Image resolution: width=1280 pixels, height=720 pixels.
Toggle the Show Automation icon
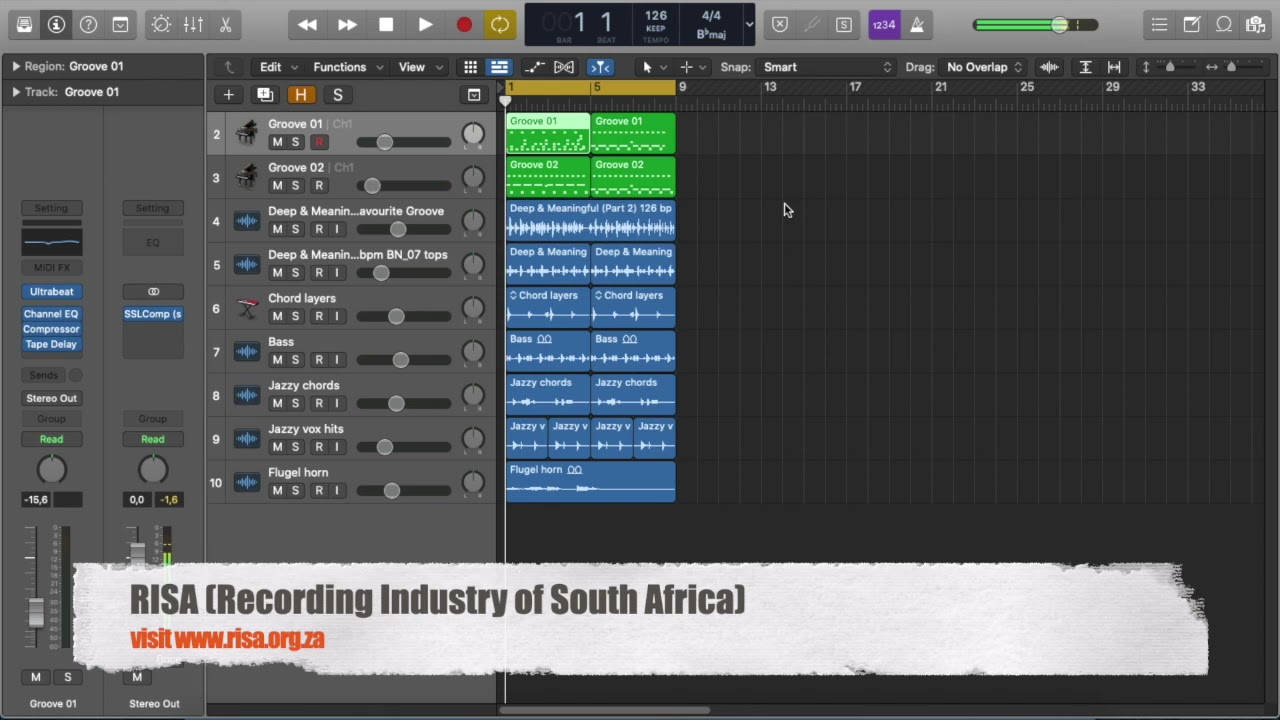(535, 67)
